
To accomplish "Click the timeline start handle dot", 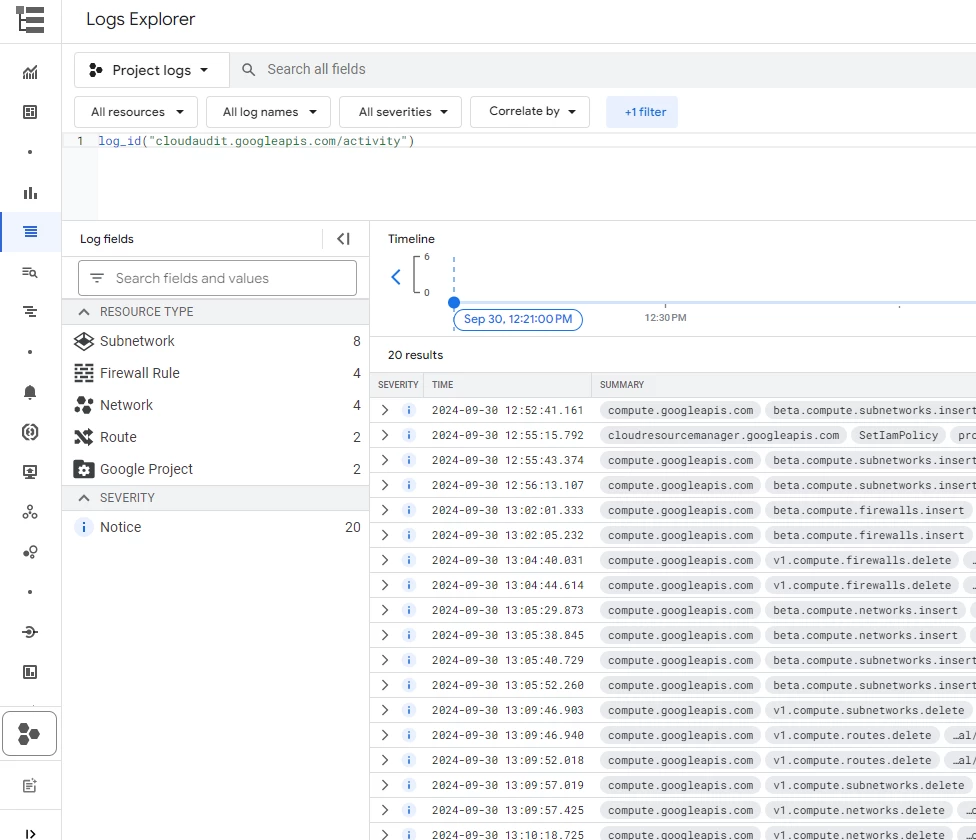I will 454,302.
